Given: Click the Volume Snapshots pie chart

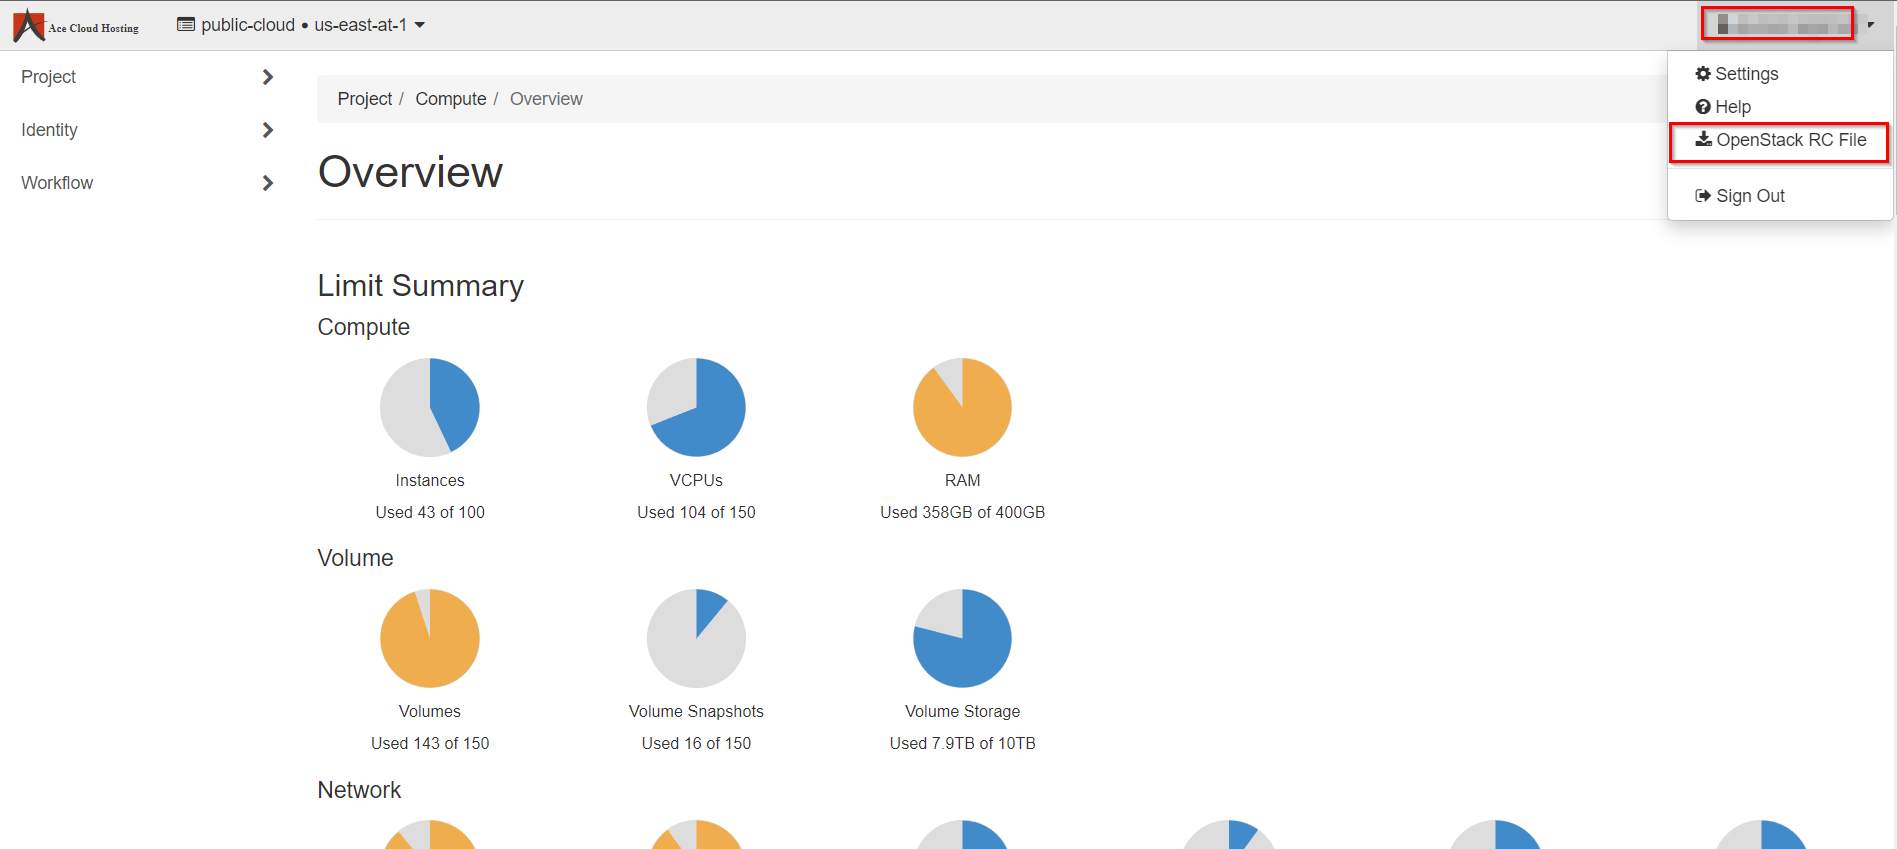Looking at the screenshot, I should [x=696, y=638].
